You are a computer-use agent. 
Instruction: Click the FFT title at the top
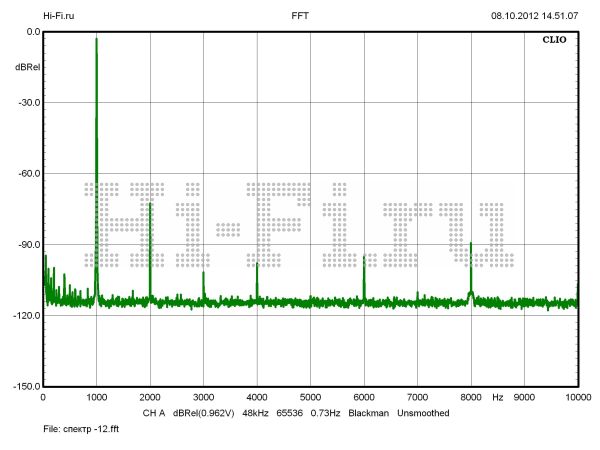click(x=300, y=16)
